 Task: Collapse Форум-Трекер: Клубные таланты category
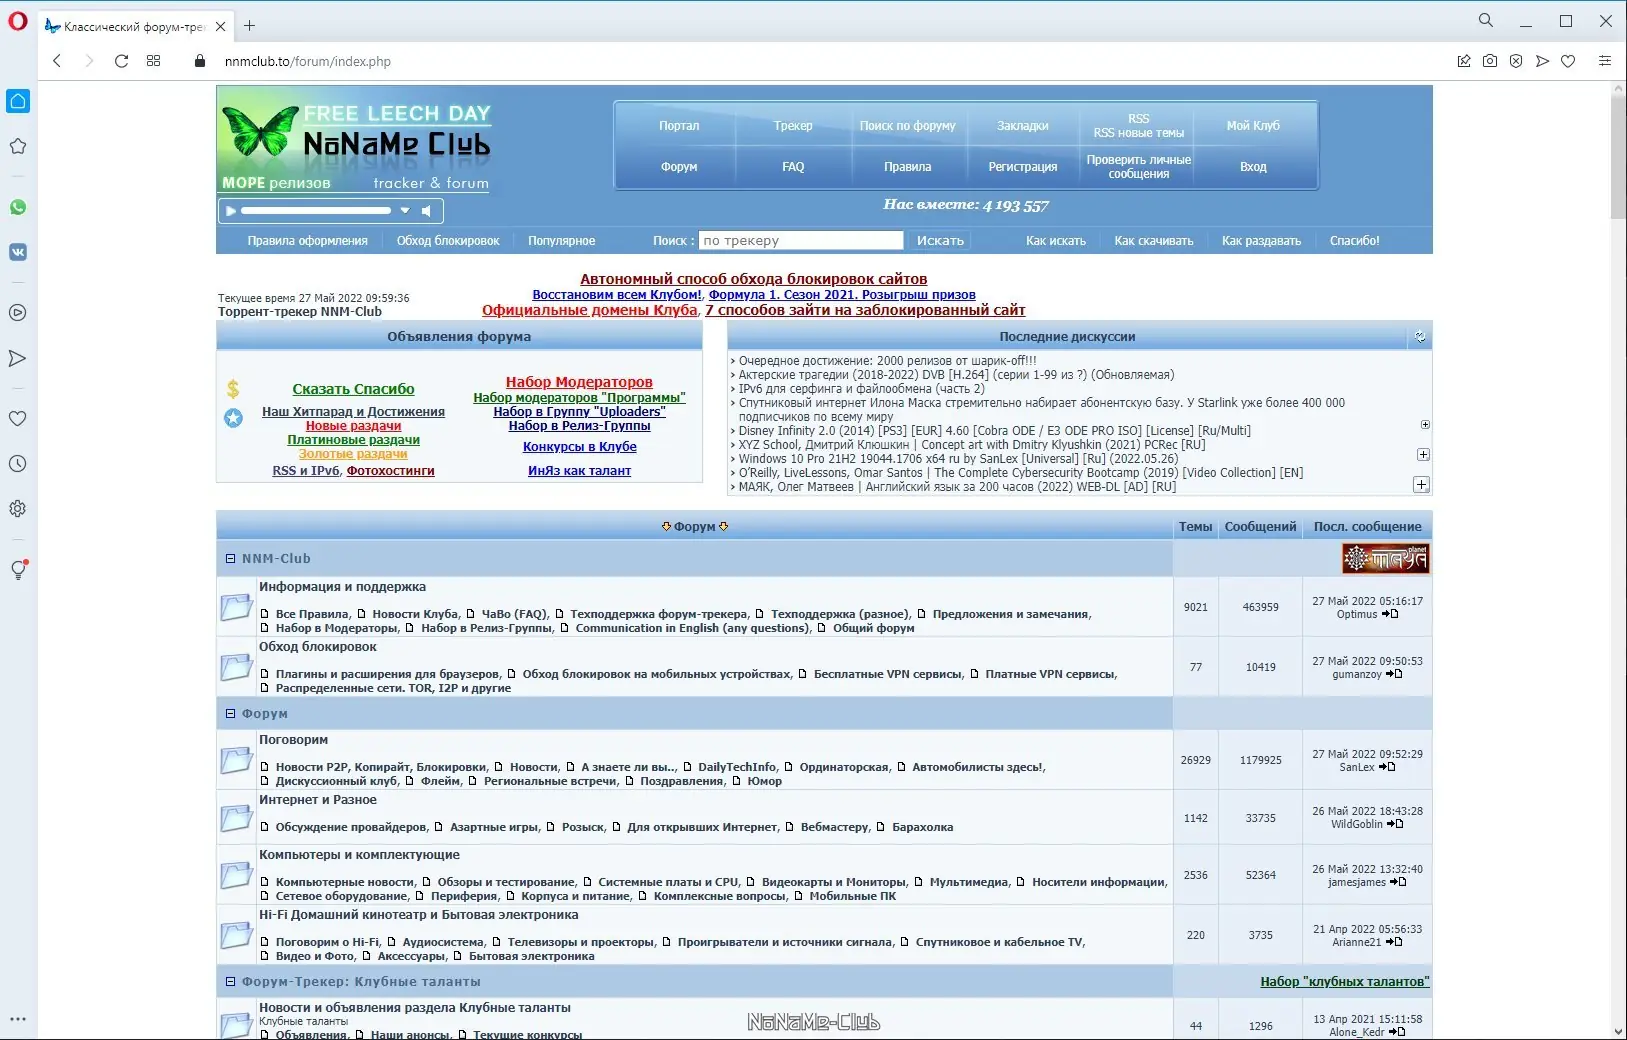[x=230, y=982]
